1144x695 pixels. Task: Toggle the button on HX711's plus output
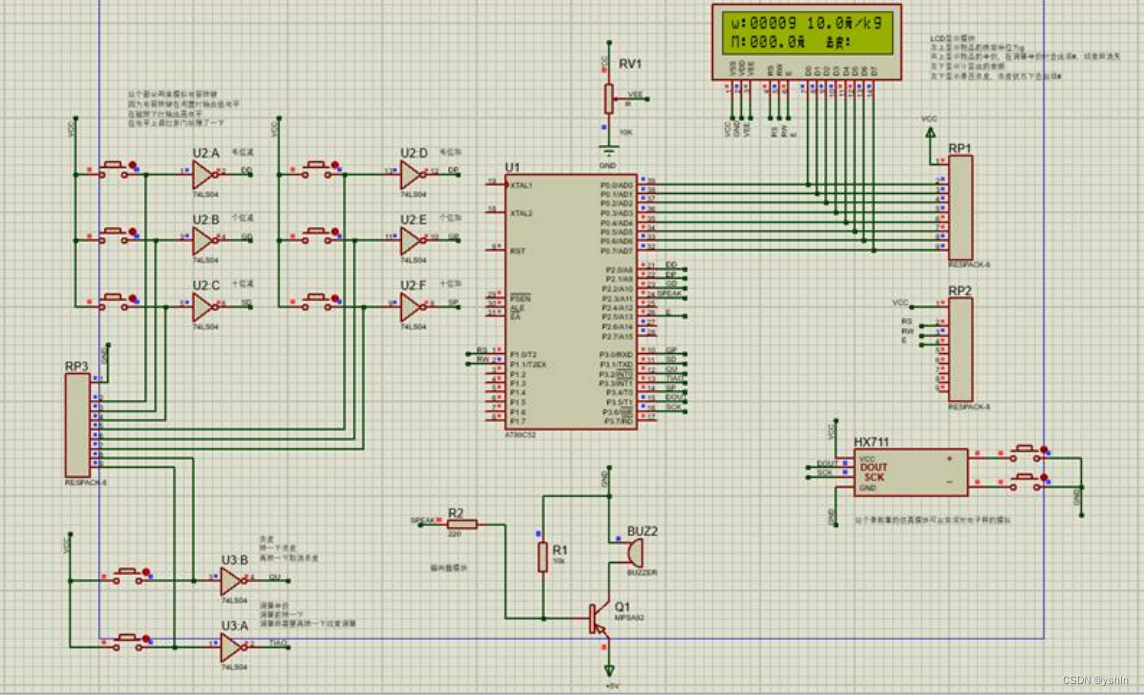tap(1027, 454)
